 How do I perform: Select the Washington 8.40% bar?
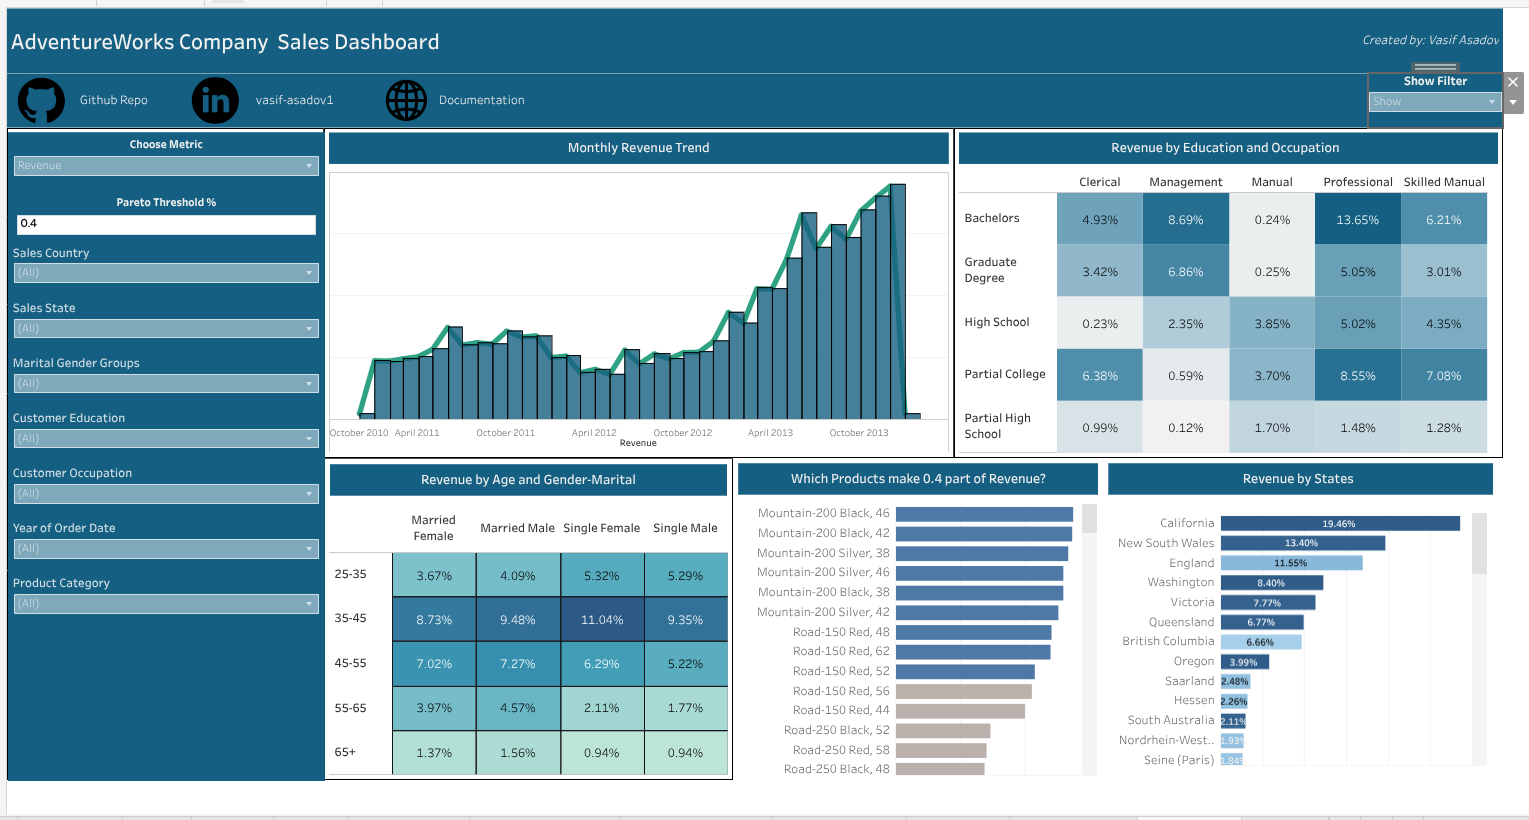(1272, 583)
